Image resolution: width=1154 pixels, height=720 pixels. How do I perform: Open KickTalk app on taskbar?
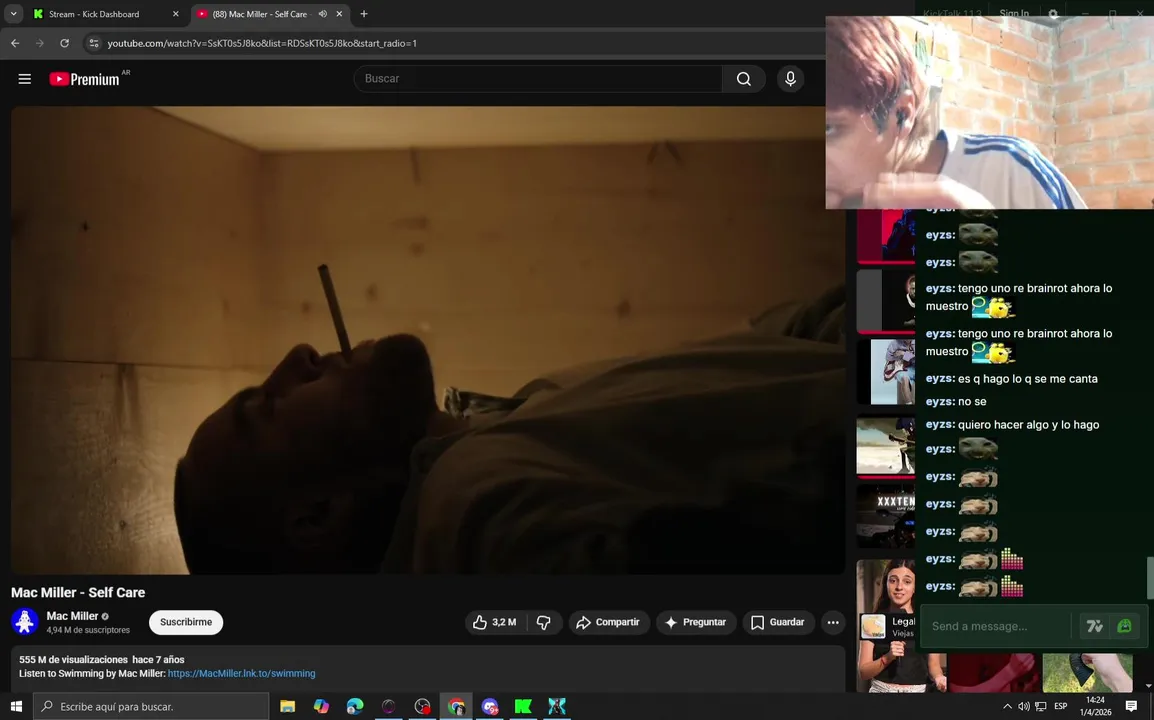click(557, 706)
